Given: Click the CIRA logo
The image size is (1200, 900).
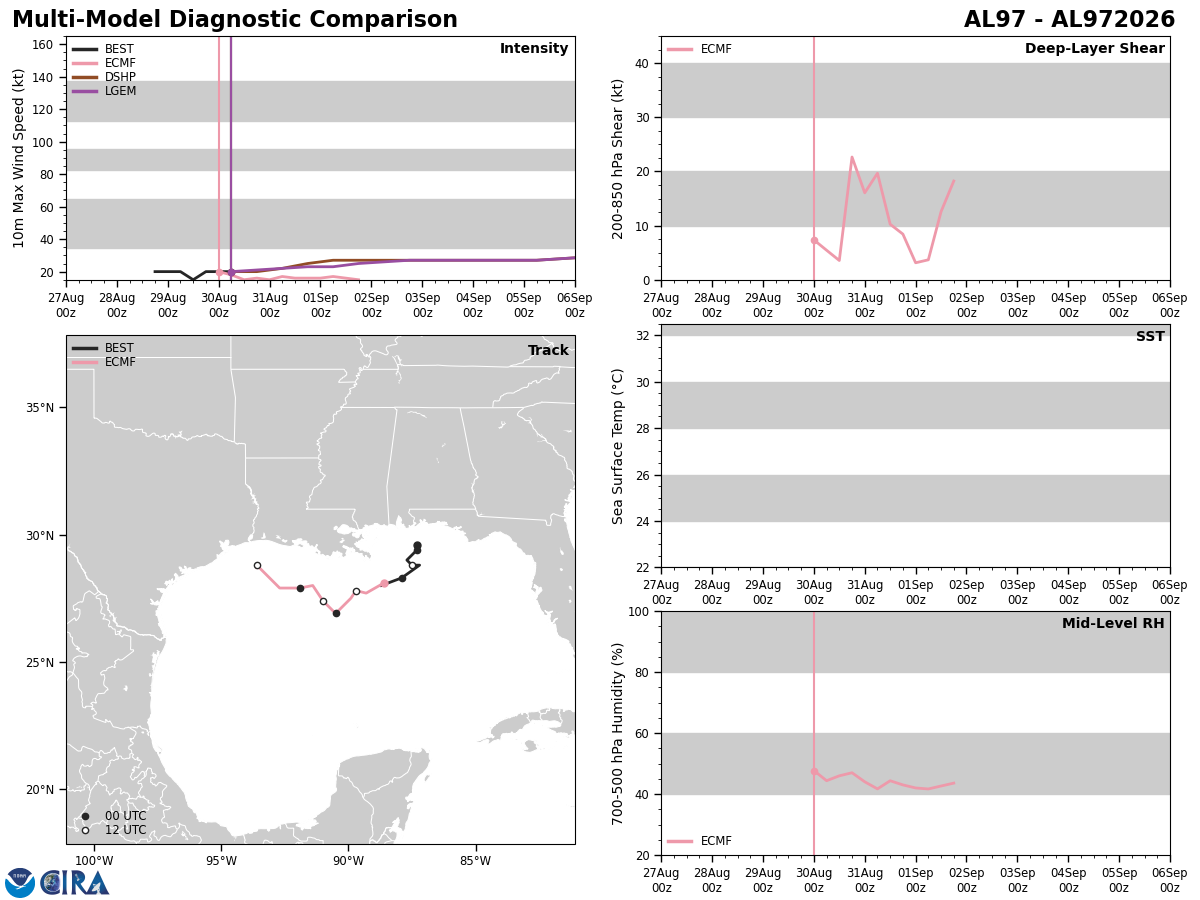Looking at the screenshot, I should point(75,882).
